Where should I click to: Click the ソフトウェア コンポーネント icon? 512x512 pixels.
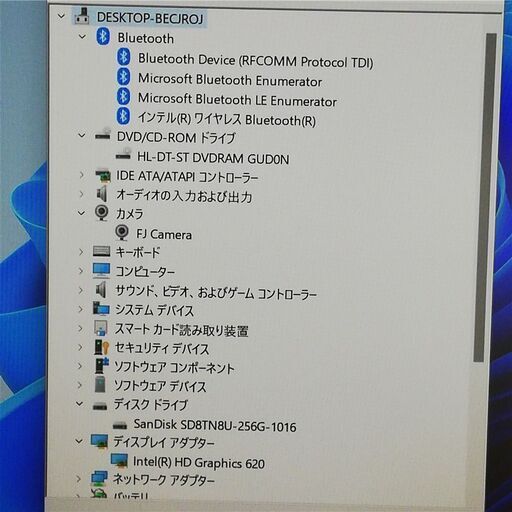(101, 366)
